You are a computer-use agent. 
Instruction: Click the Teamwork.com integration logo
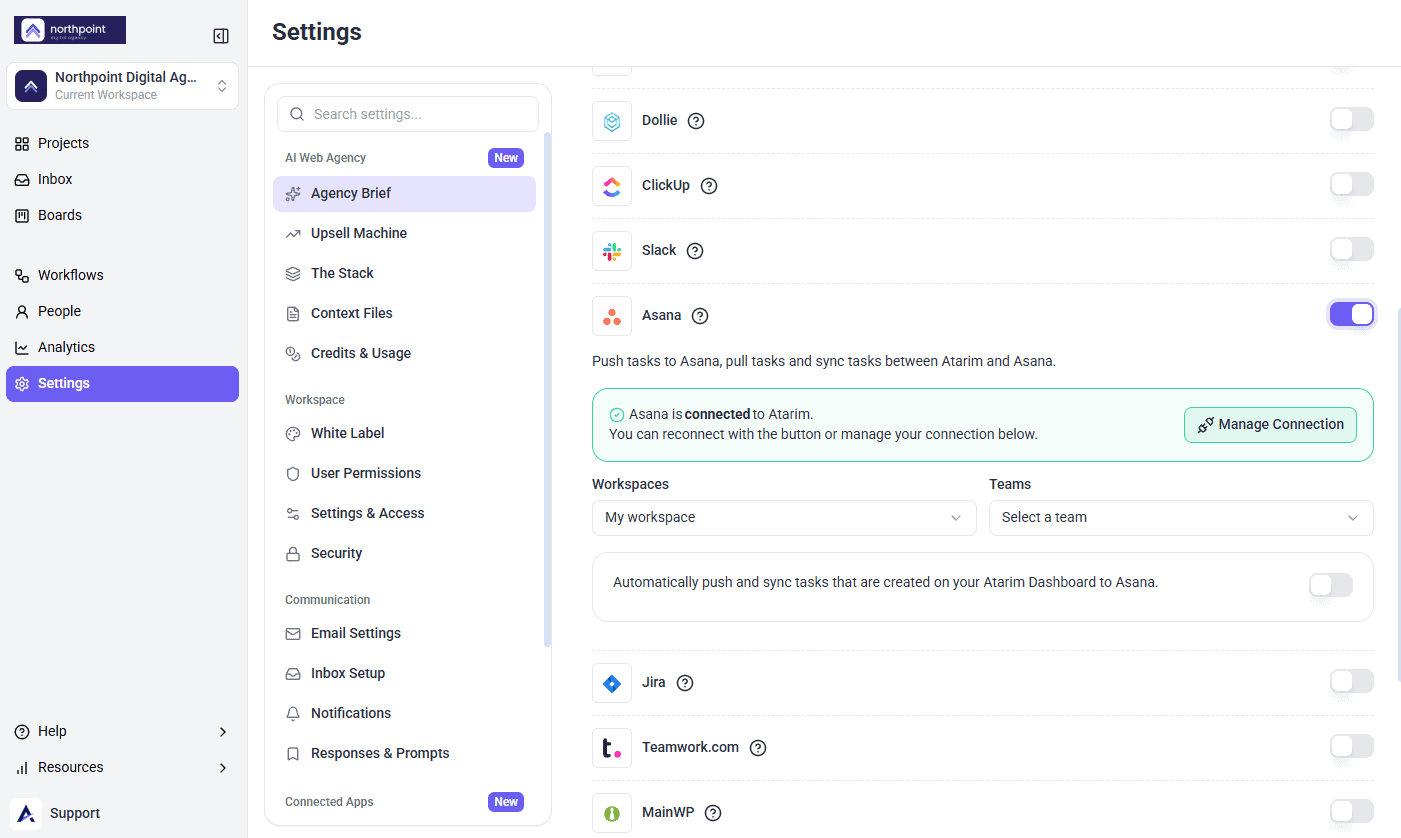(612, 748)
